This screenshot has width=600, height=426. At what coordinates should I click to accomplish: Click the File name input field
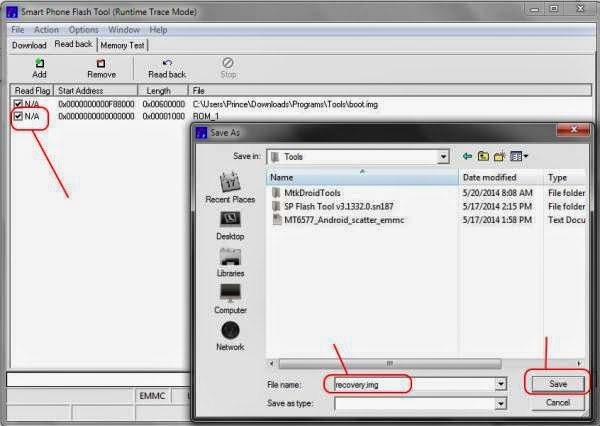pos(414,384)
